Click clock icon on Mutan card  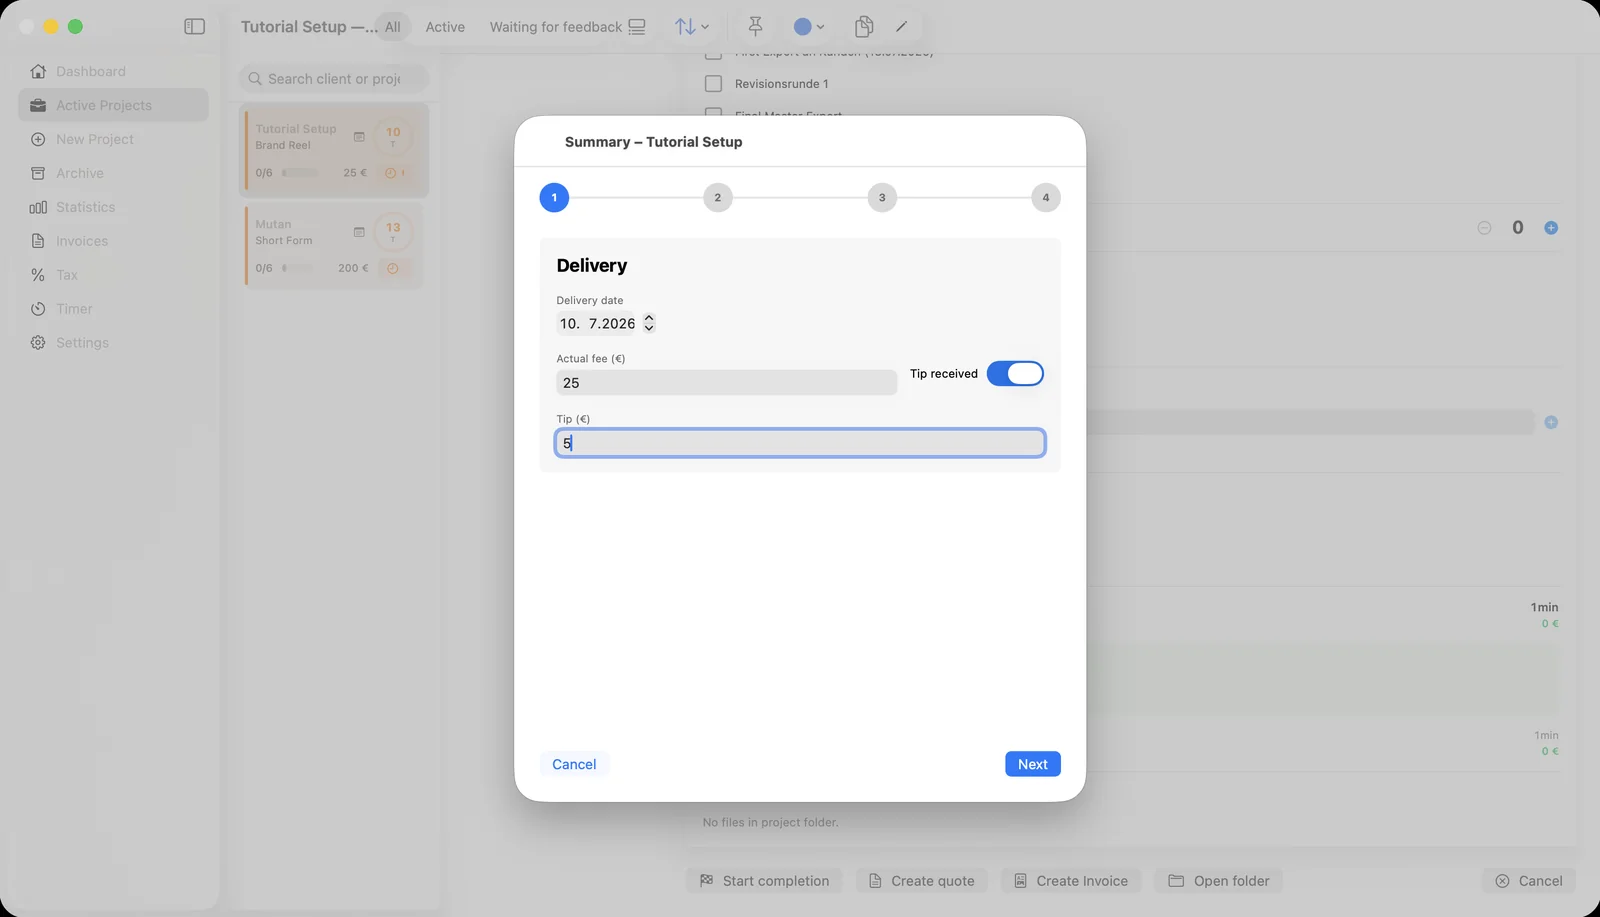(393, 268)
